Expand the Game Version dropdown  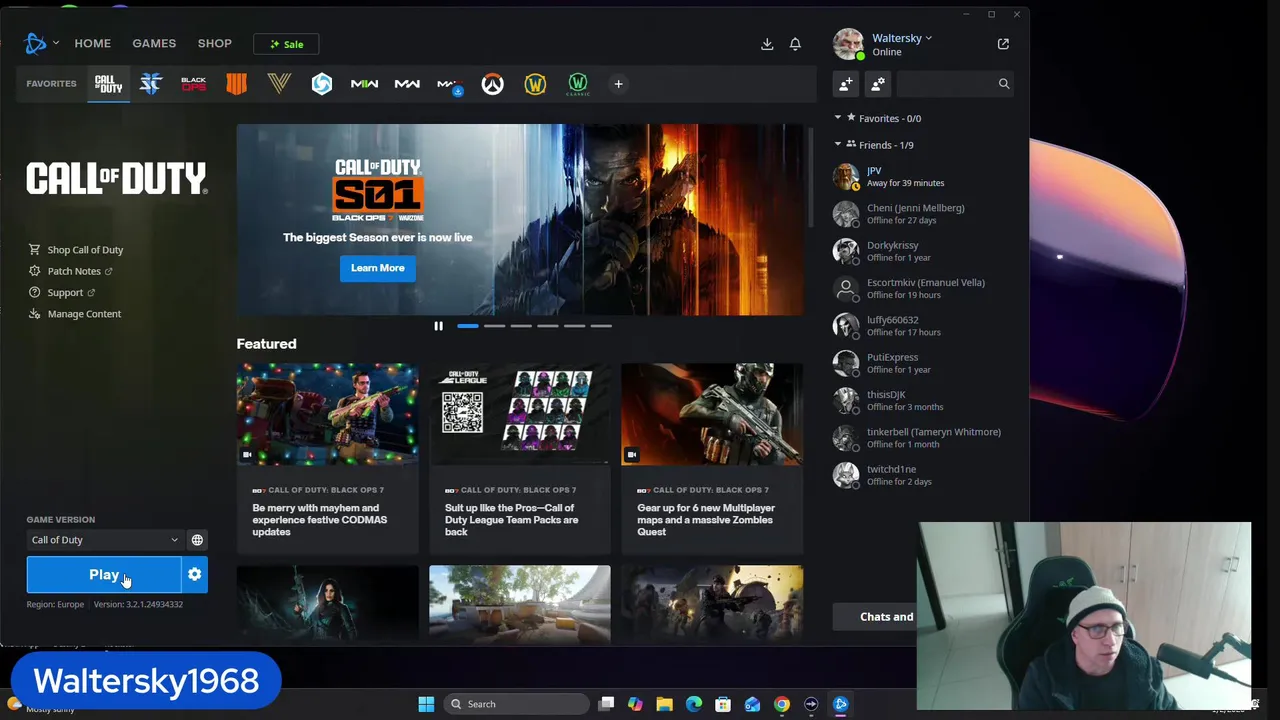coord(104,540)
